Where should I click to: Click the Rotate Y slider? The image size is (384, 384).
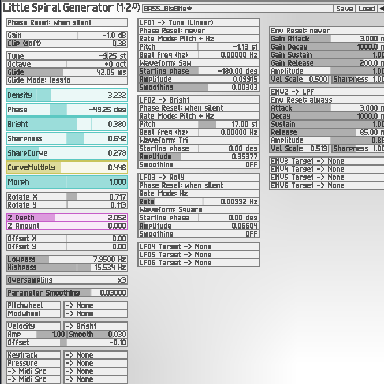(x=67, y=205)
